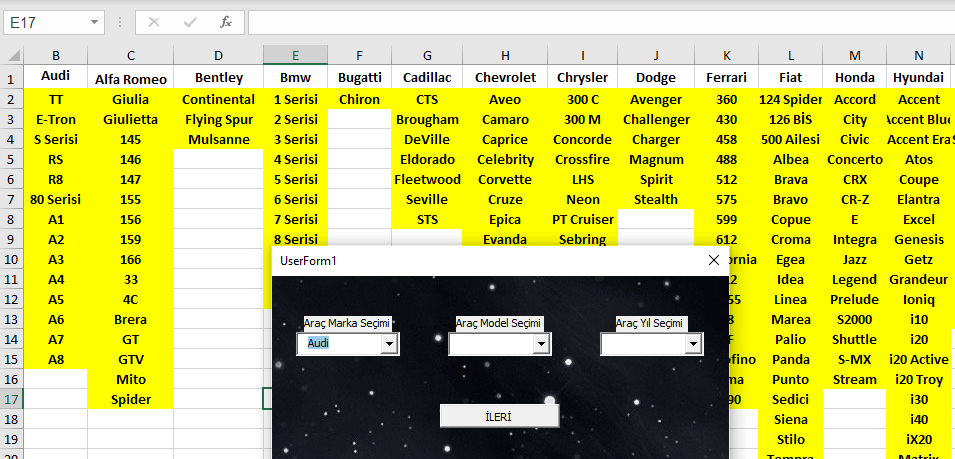Screen dimensions: 955x459
Task: Click the 124 Spider cell
Action: pyautogui.click(x=791, y=99)
